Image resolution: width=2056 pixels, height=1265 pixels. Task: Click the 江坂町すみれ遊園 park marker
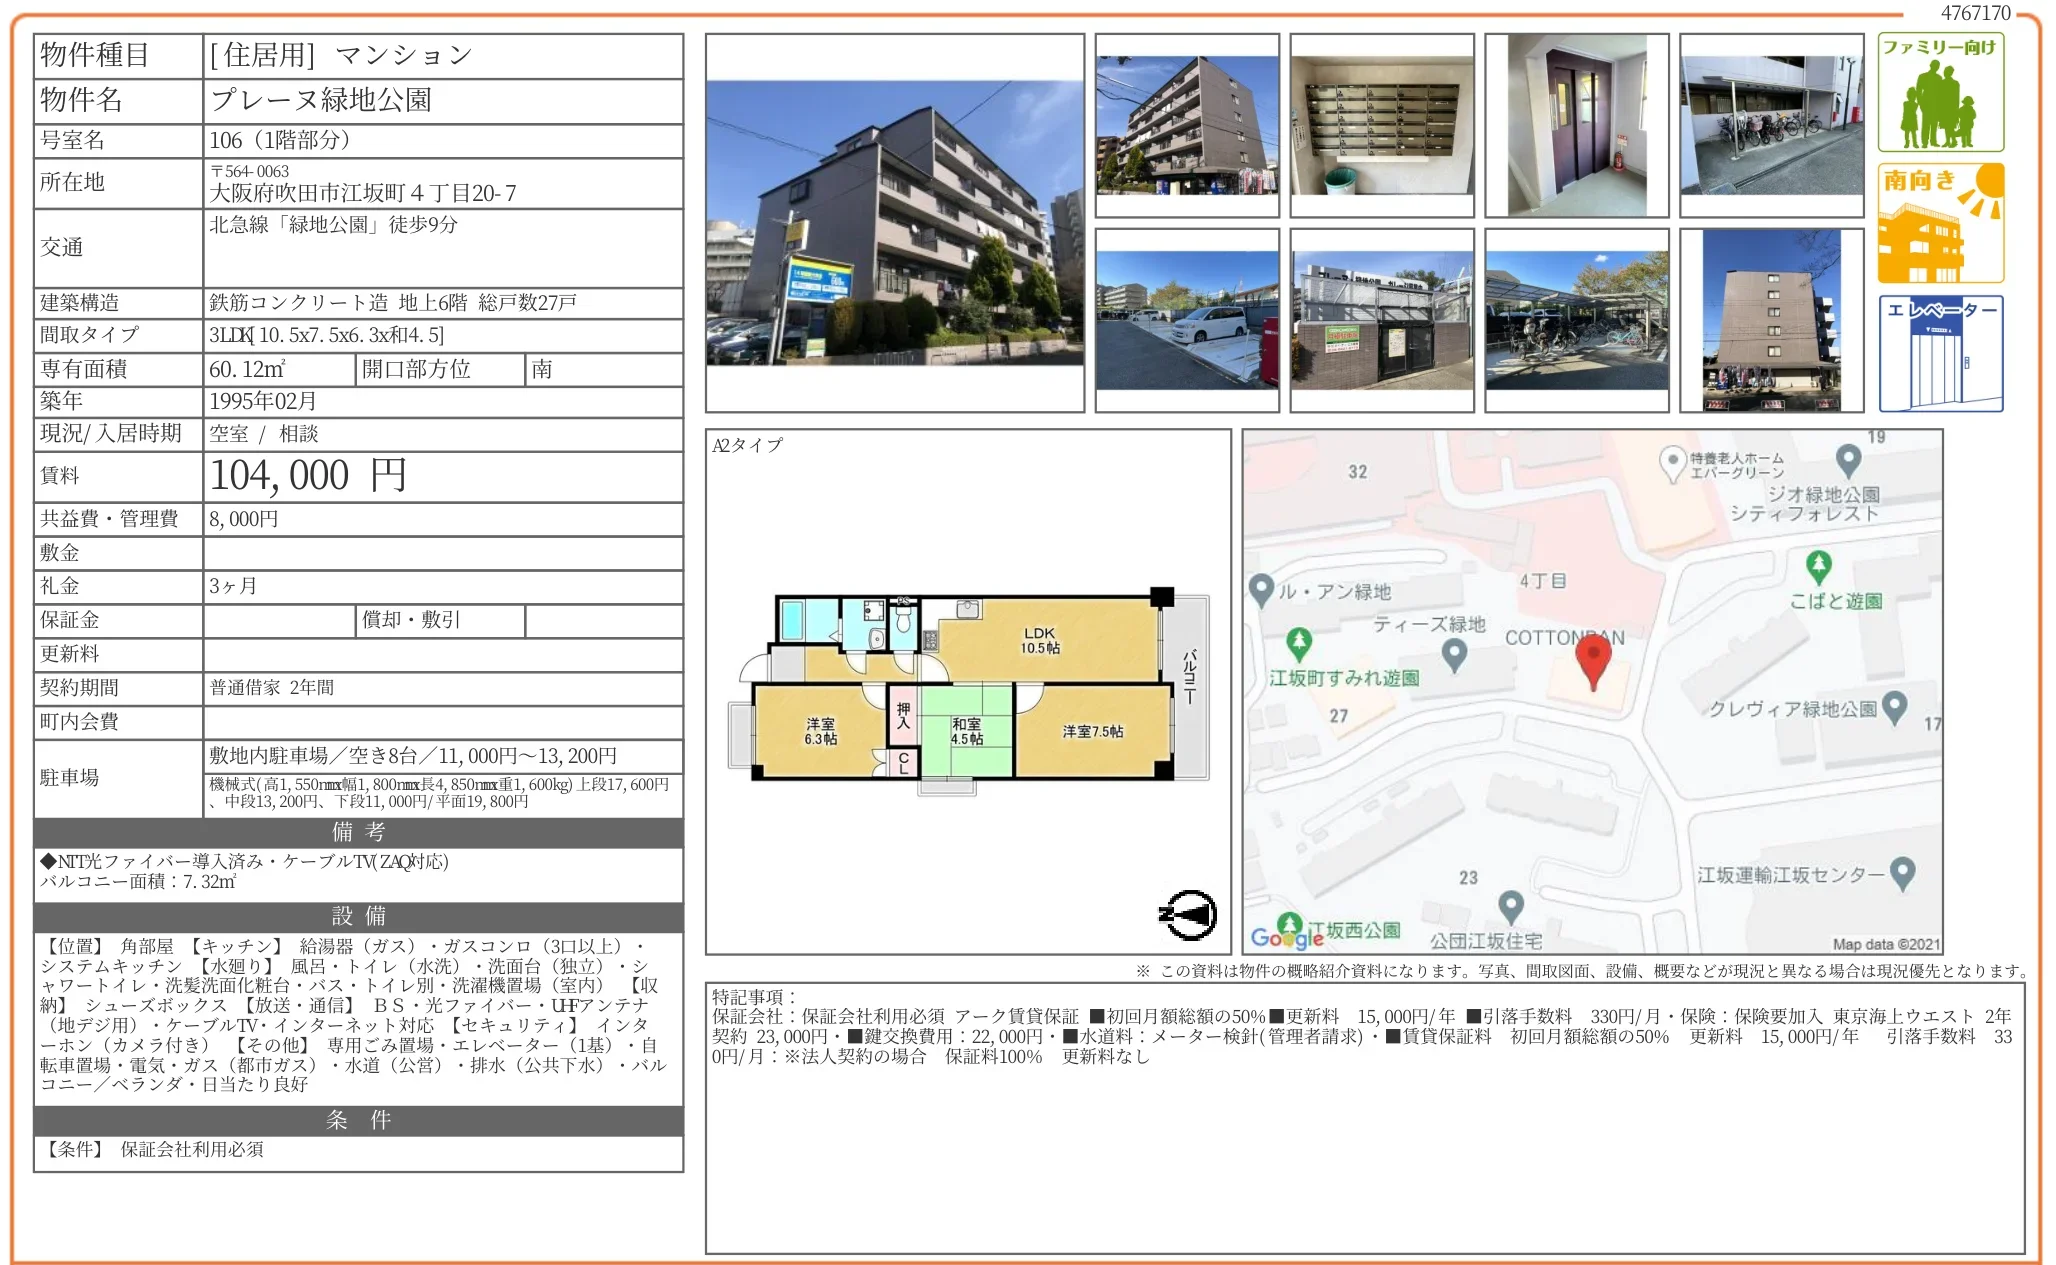pos(1298,643)
